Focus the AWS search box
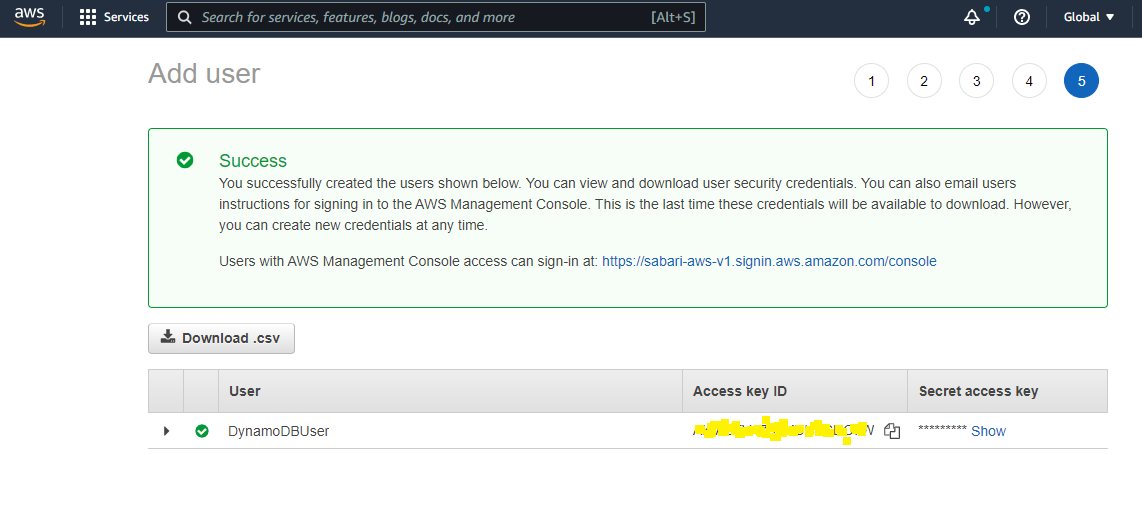Screen dimensions: 1142x507 click(x=436, y=17)
